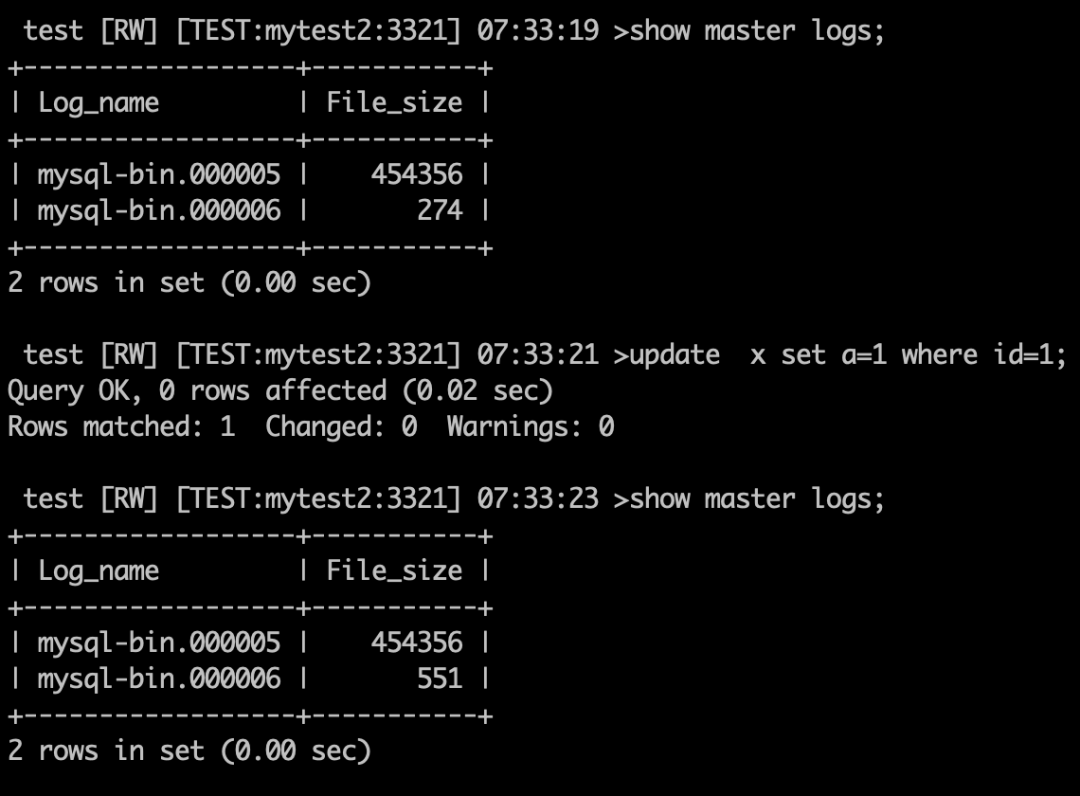Click mysql-bin.000006 next to size 551
This screenshot has height=796, width=1080.
(x=159, y=679)
